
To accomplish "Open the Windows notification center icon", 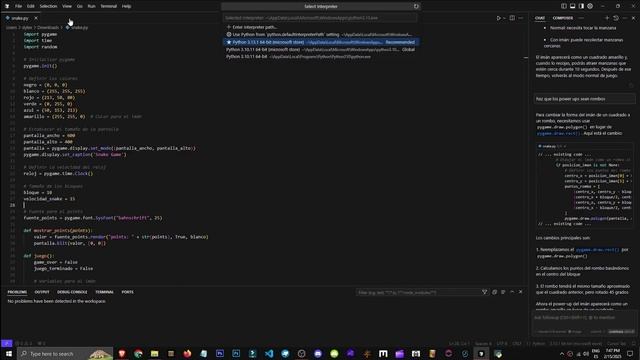I will point(630,353).
